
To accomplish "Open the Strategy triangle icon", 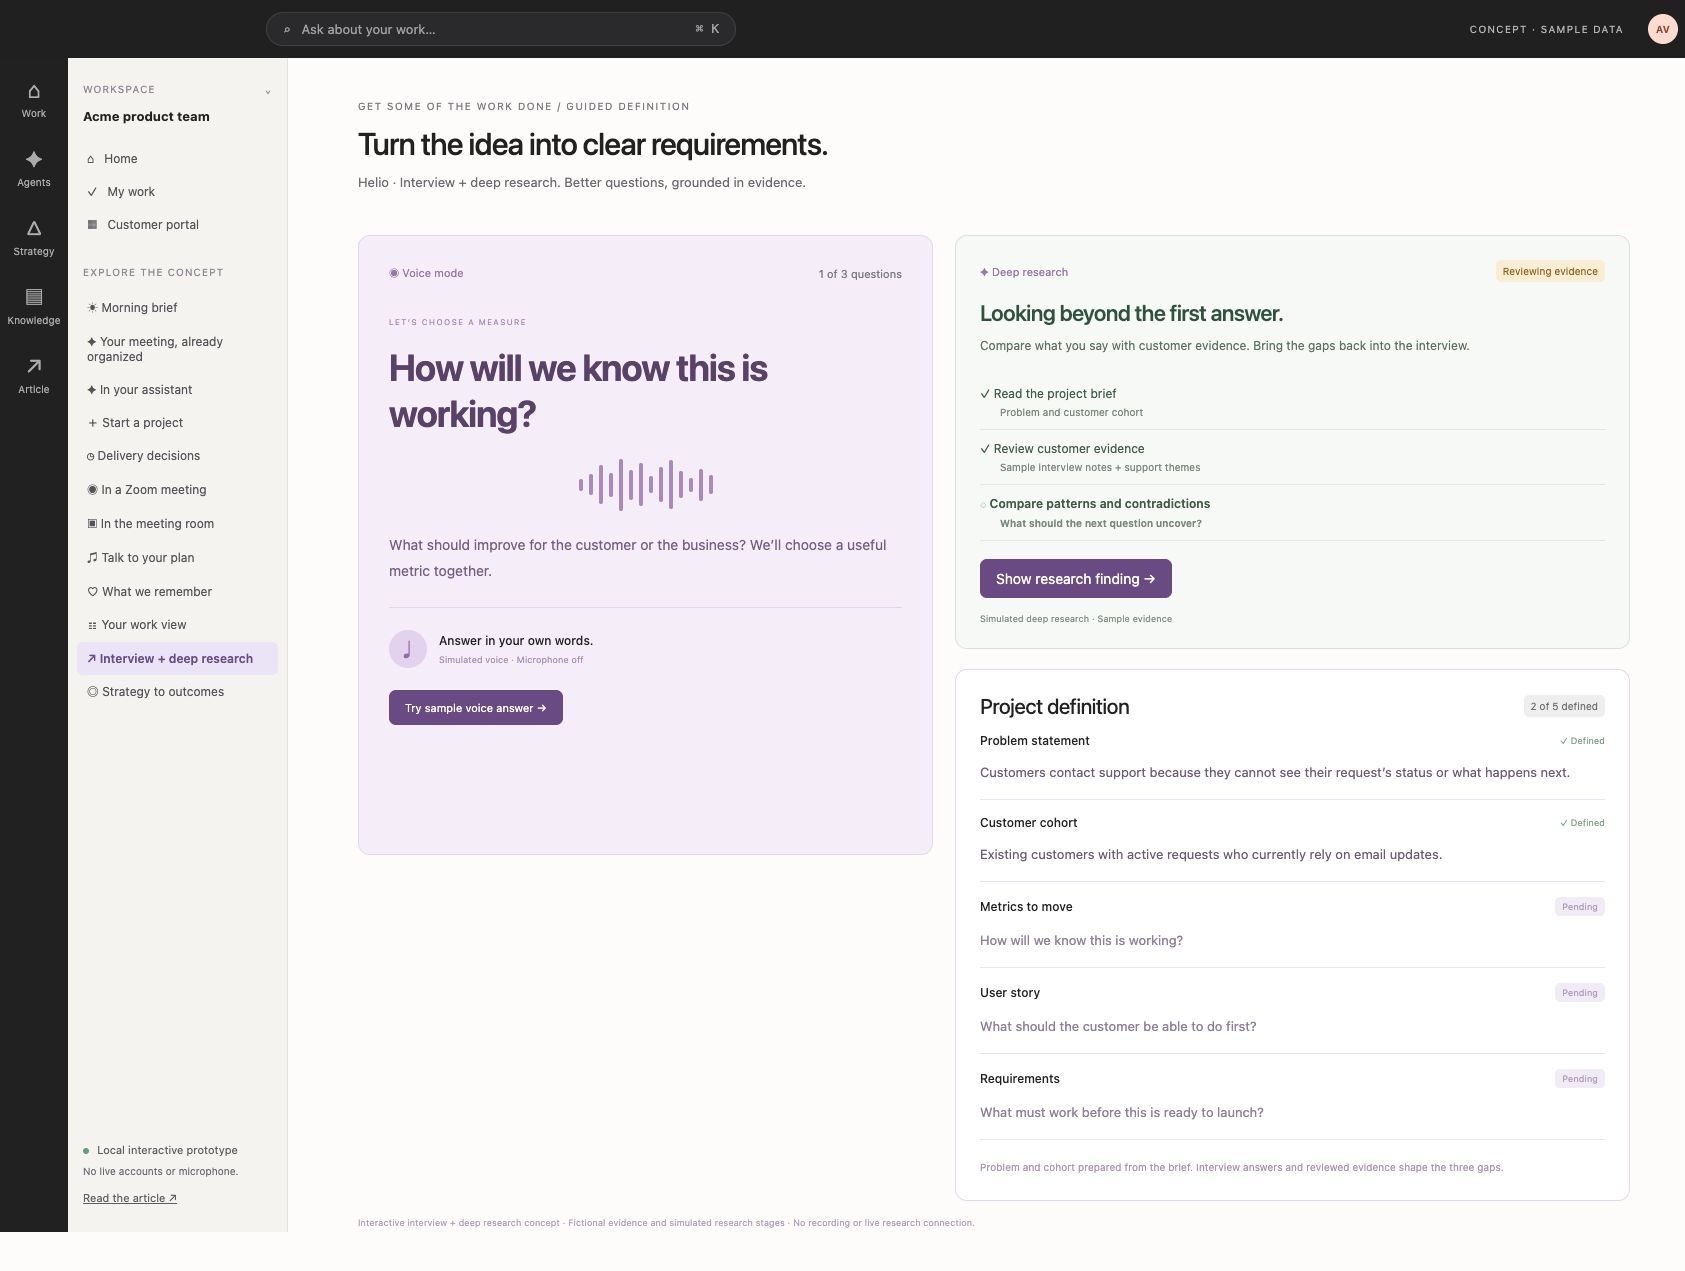I will [x=33, y=229].
